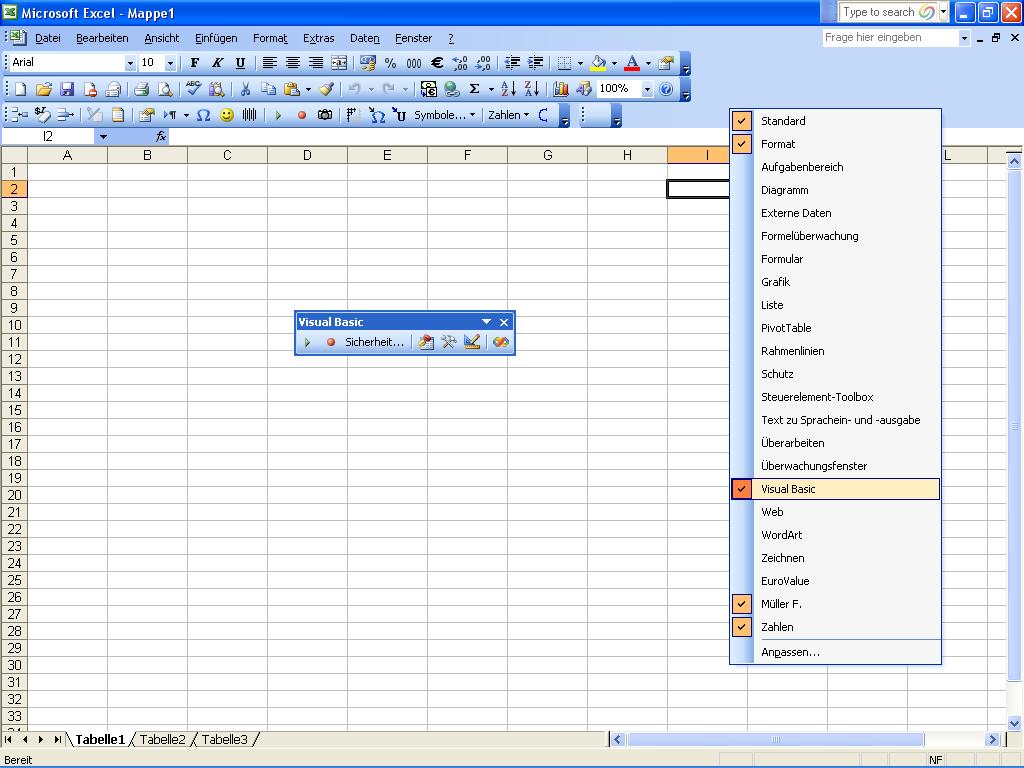This screenshot has height=768, width=1024.
Task: Uncheck the Format toolbar entry
Action: [836, 144]
